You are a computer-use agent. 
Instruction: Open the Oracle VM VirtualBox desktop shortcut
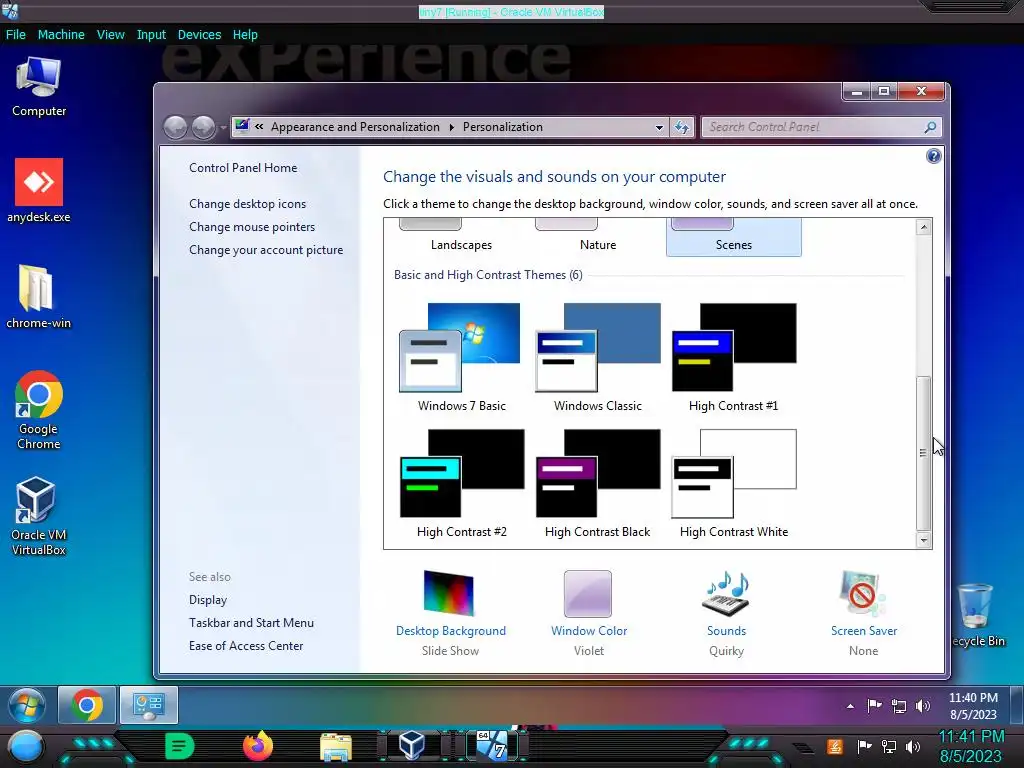[39, 516]
